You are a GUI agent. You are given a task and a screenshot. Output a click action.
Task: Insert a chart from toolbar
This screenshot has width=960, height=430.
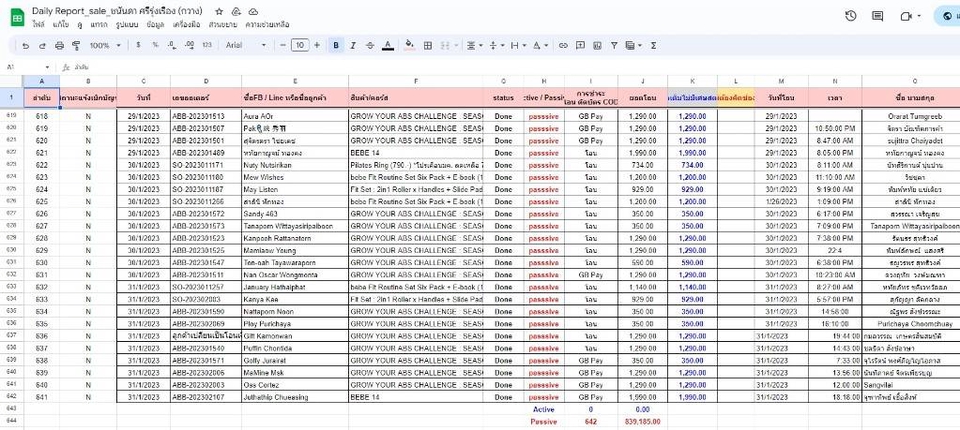point(597,45)
